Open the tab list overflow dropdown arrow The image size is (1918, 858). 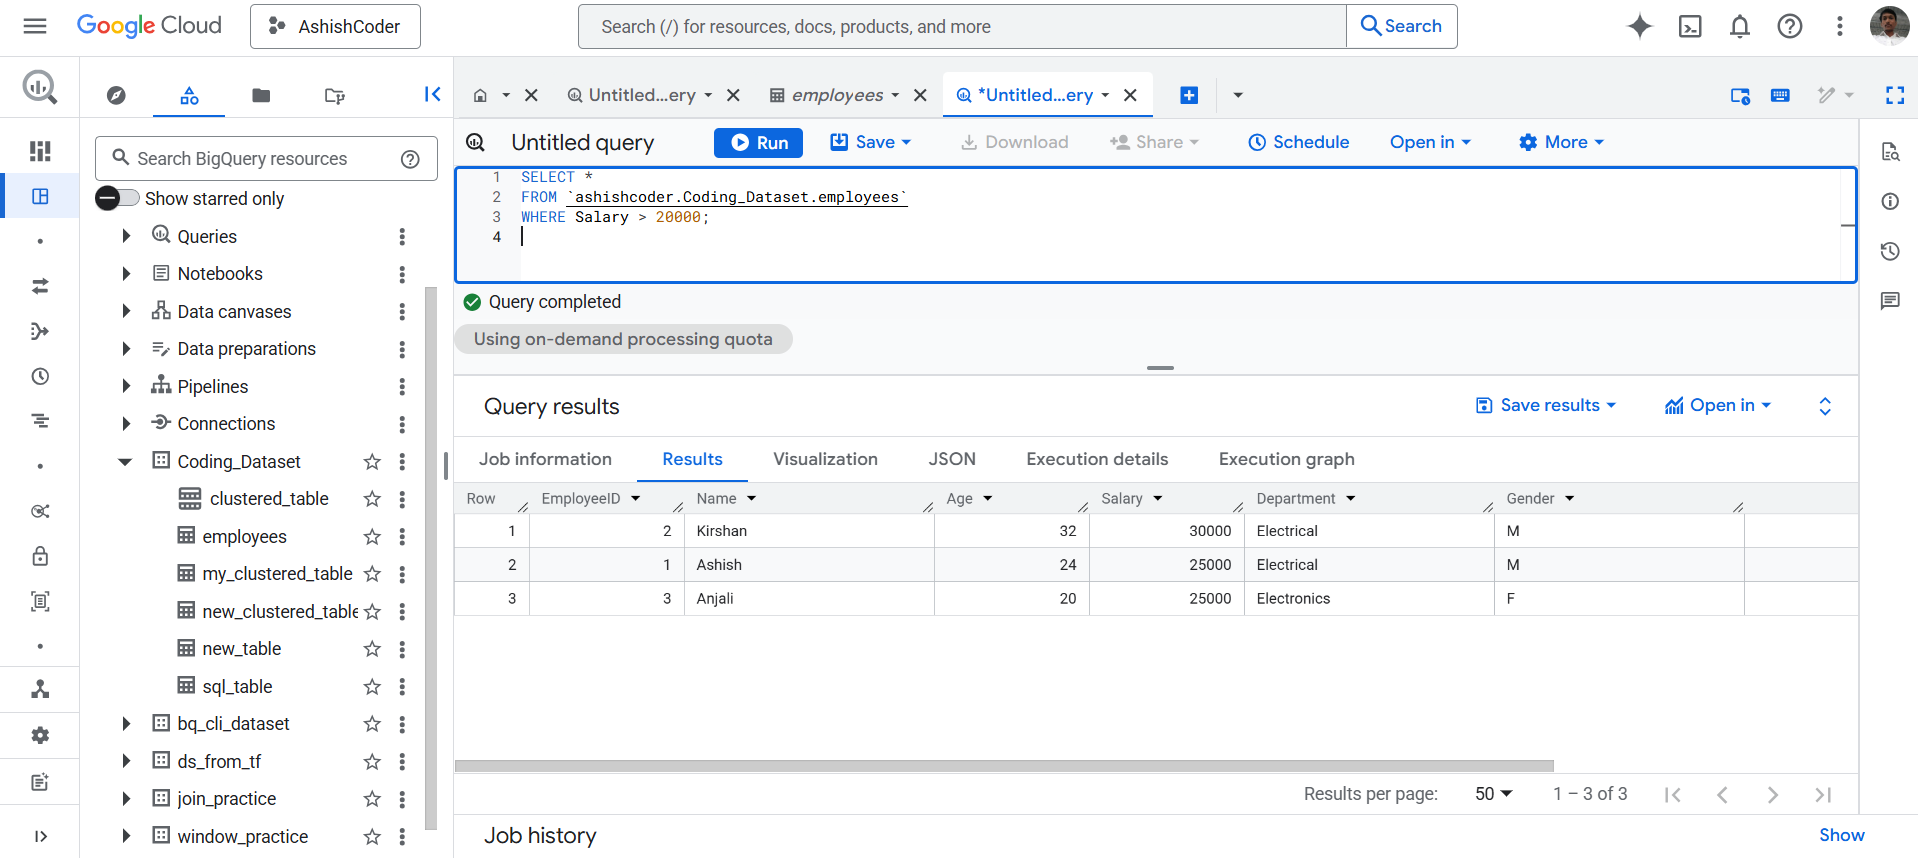(x=1238, y=95)
